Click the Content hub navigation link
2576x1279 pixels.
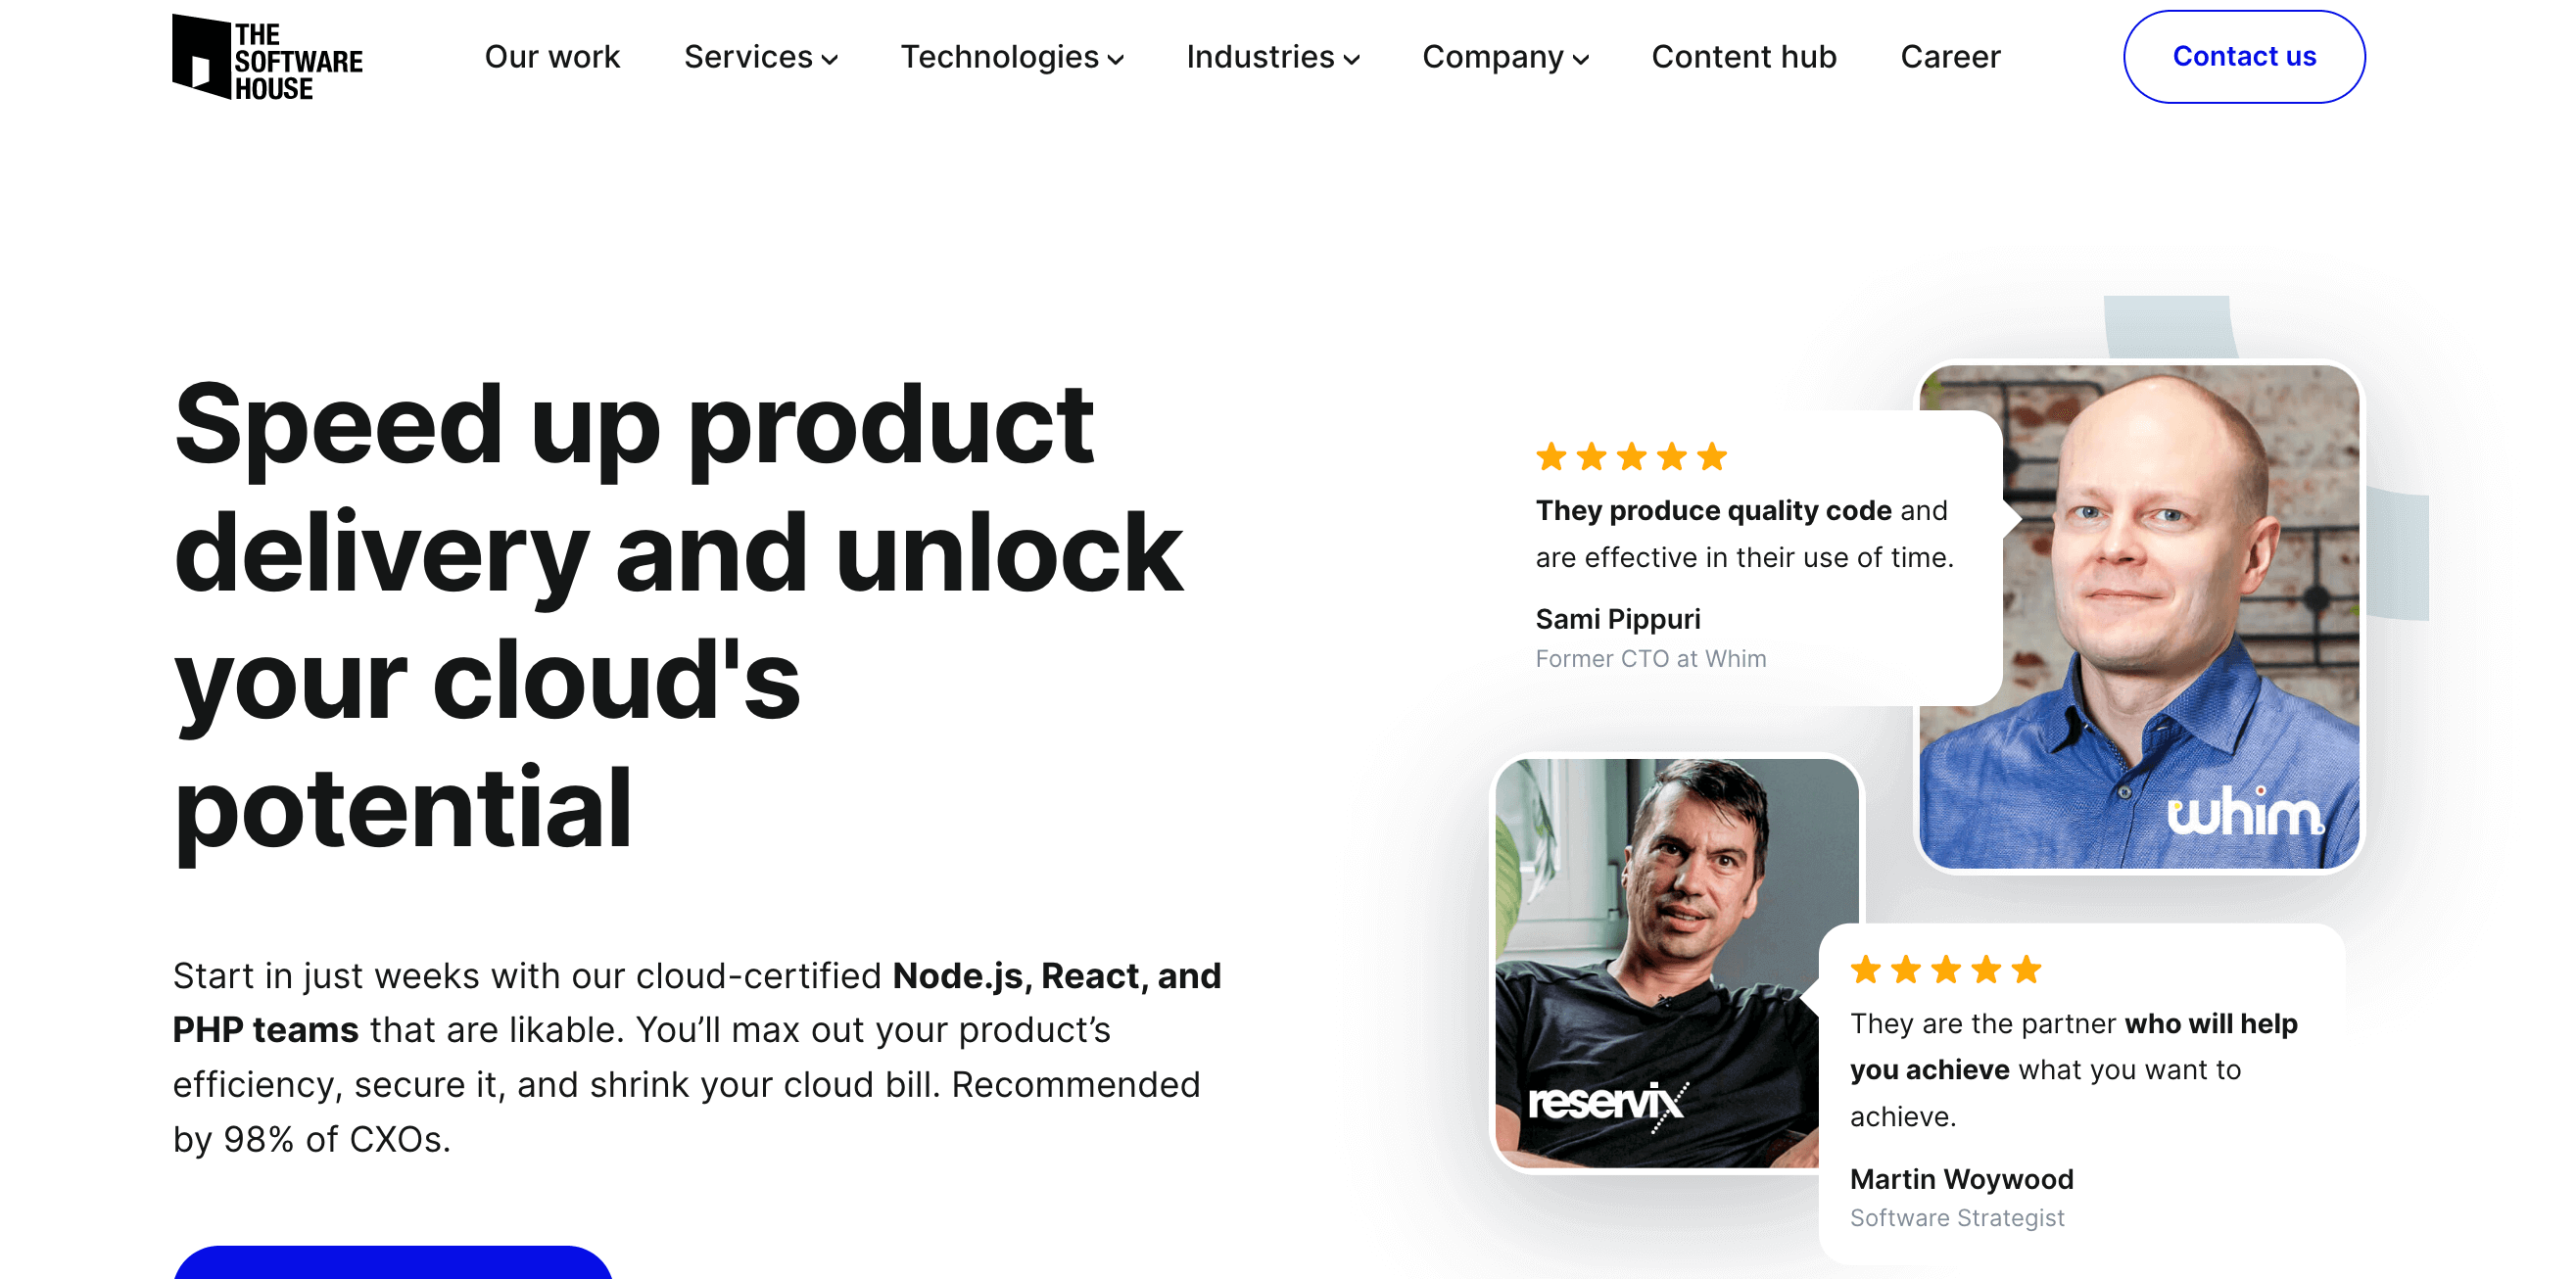coord(1744,54)
